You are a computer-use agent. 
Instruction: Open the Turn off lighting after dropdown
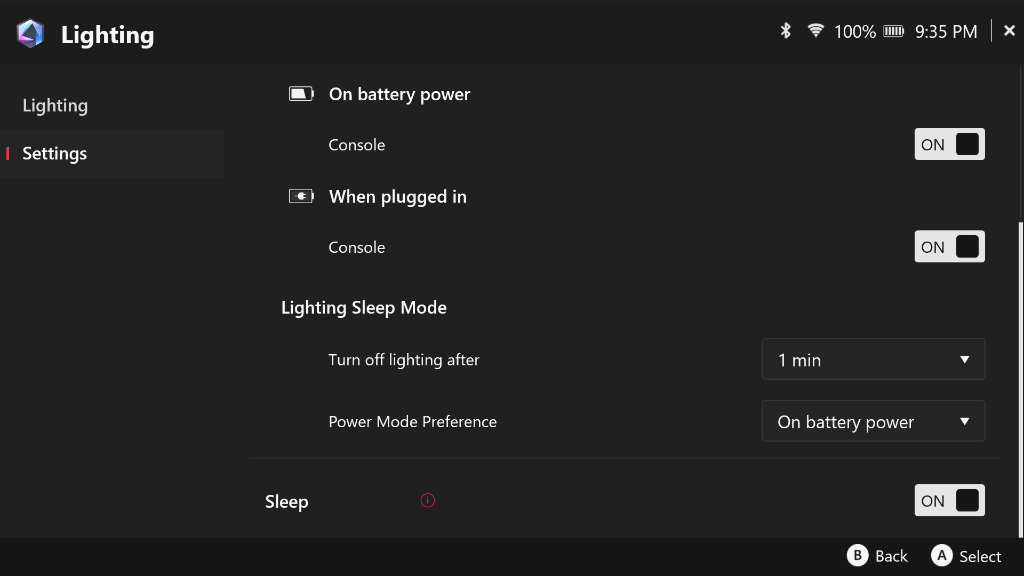(x=873, y=360)
